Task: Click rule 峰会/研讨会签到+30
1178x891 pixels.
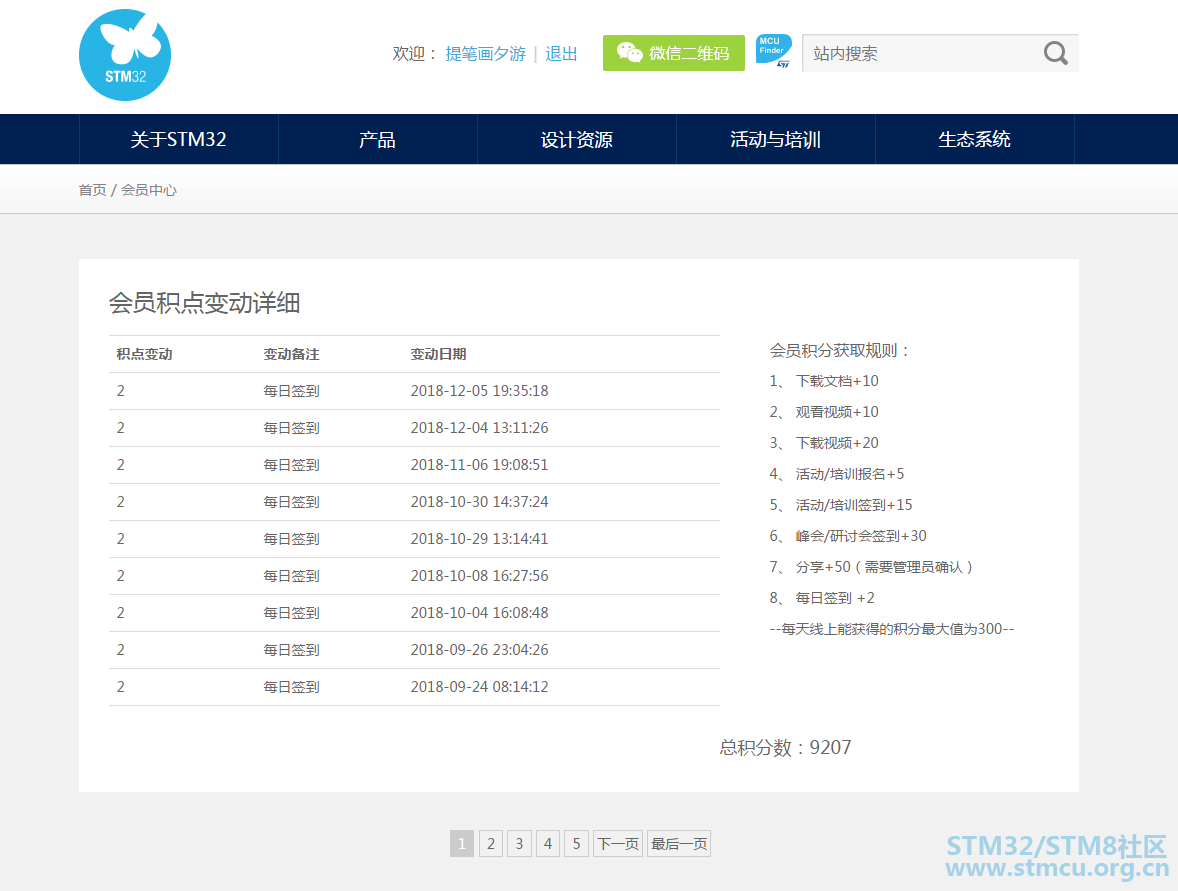Action: 861,536
